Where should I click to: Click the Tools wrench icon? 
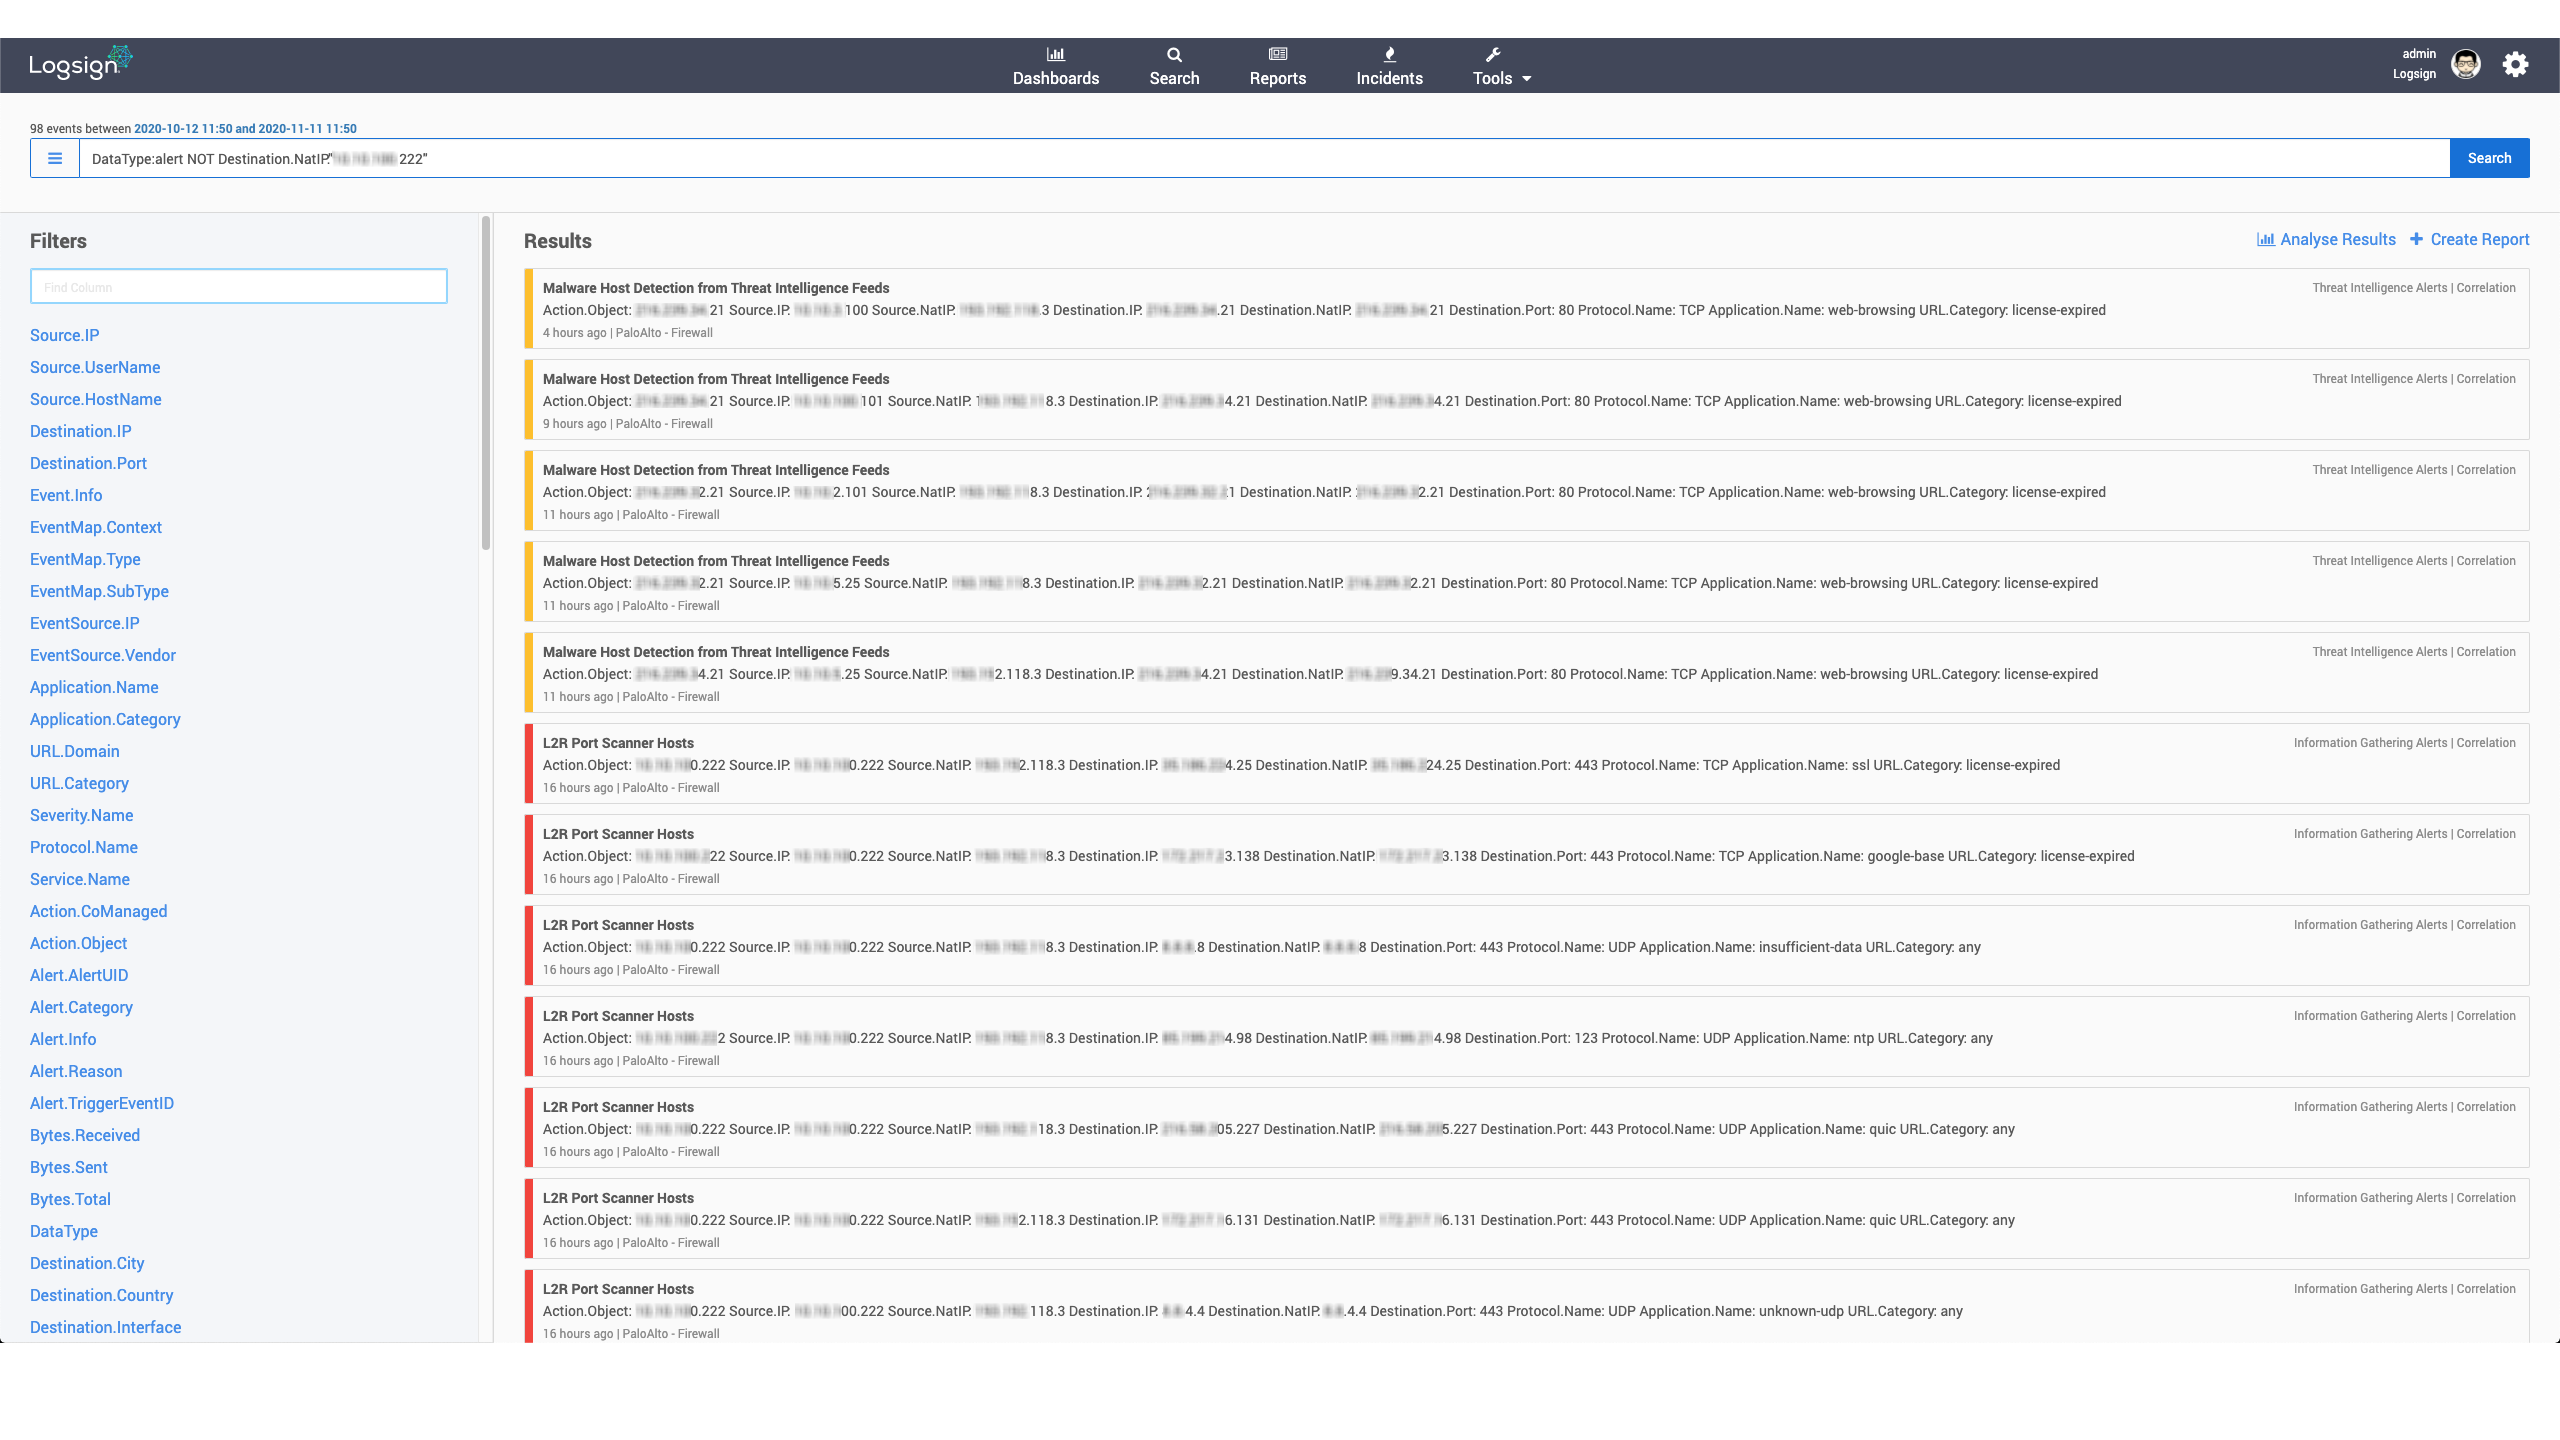click(x=1492, y=54)
